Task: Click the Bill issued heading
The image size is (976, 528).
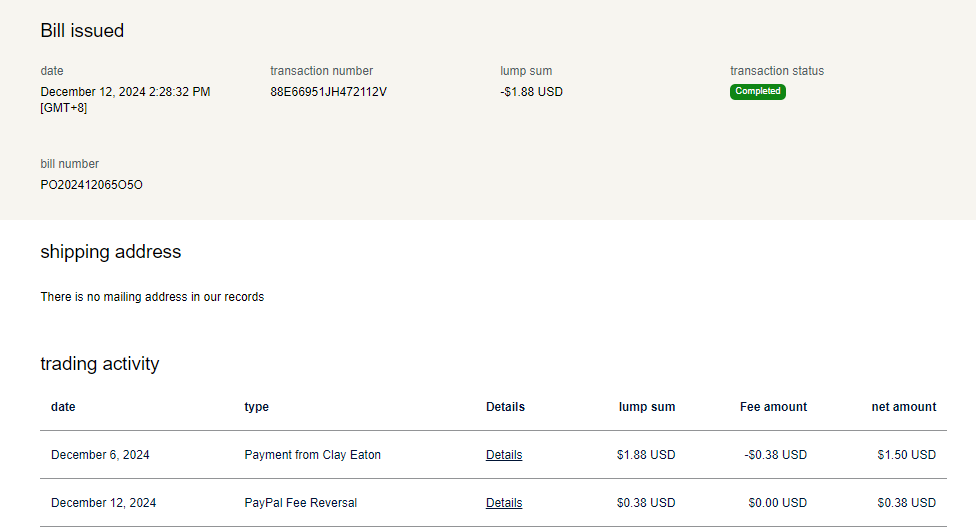Action: pos(82,31)
